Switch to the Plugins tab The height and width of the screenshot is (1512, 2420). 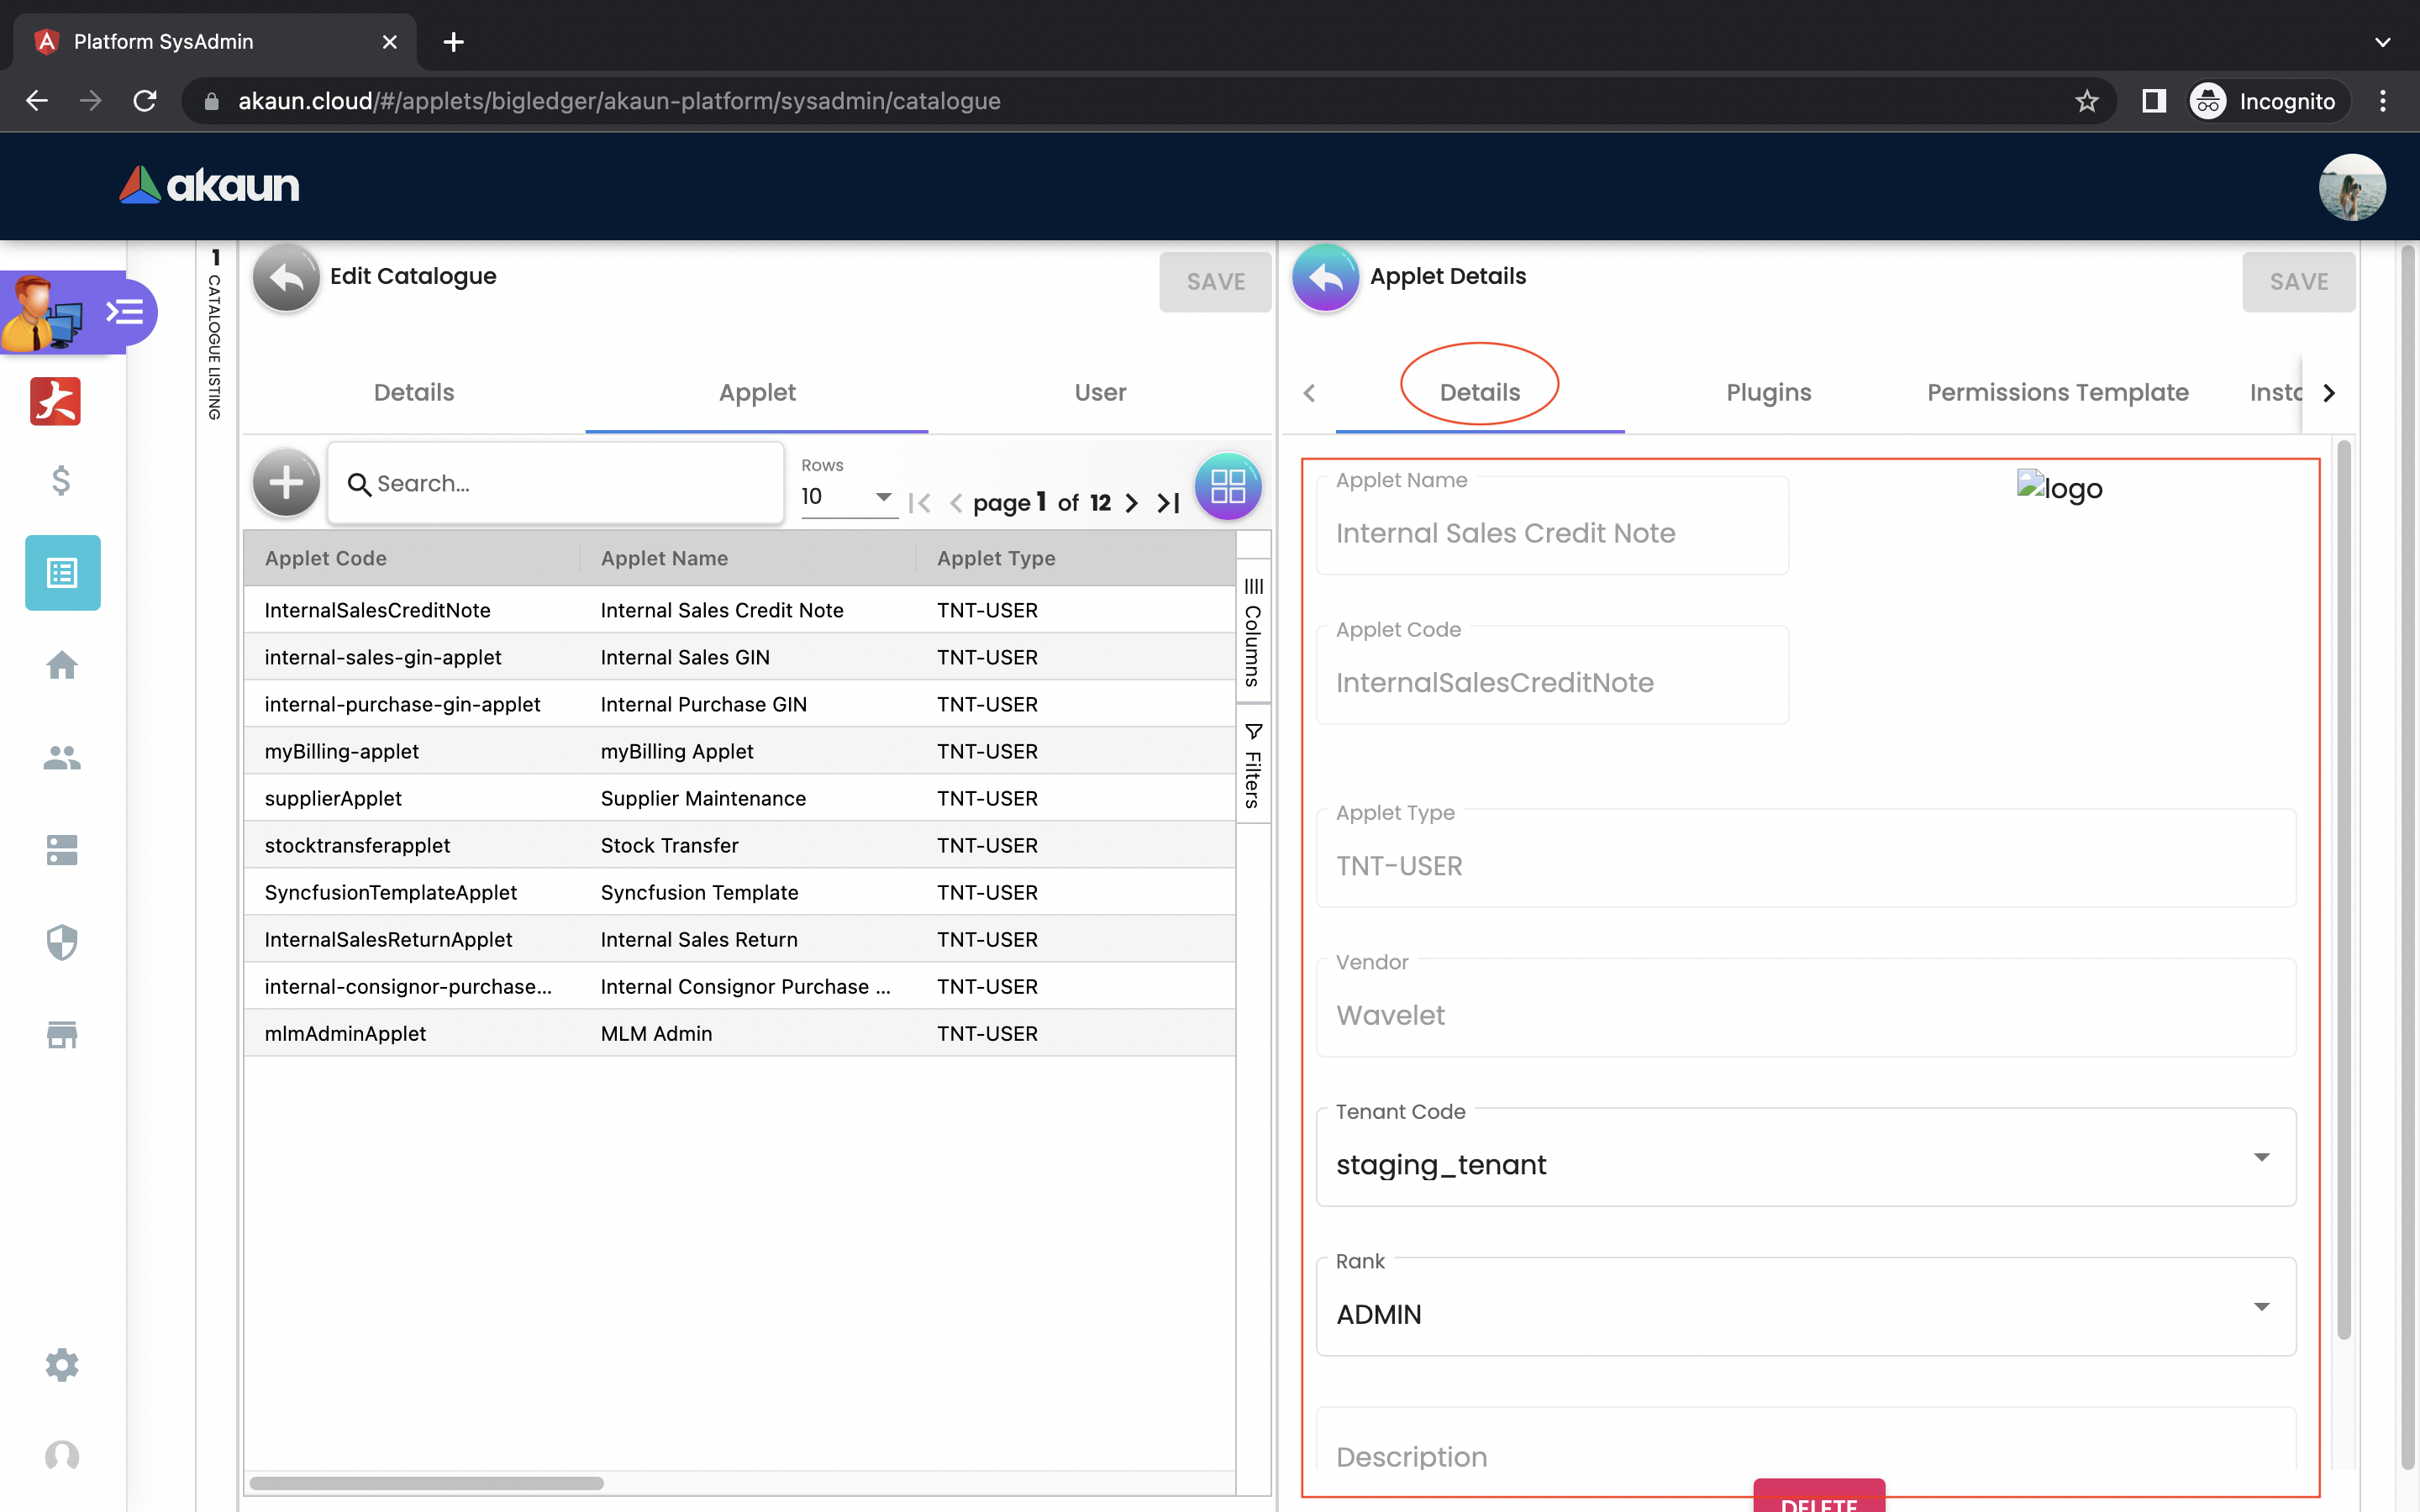tap(1768, 392)
